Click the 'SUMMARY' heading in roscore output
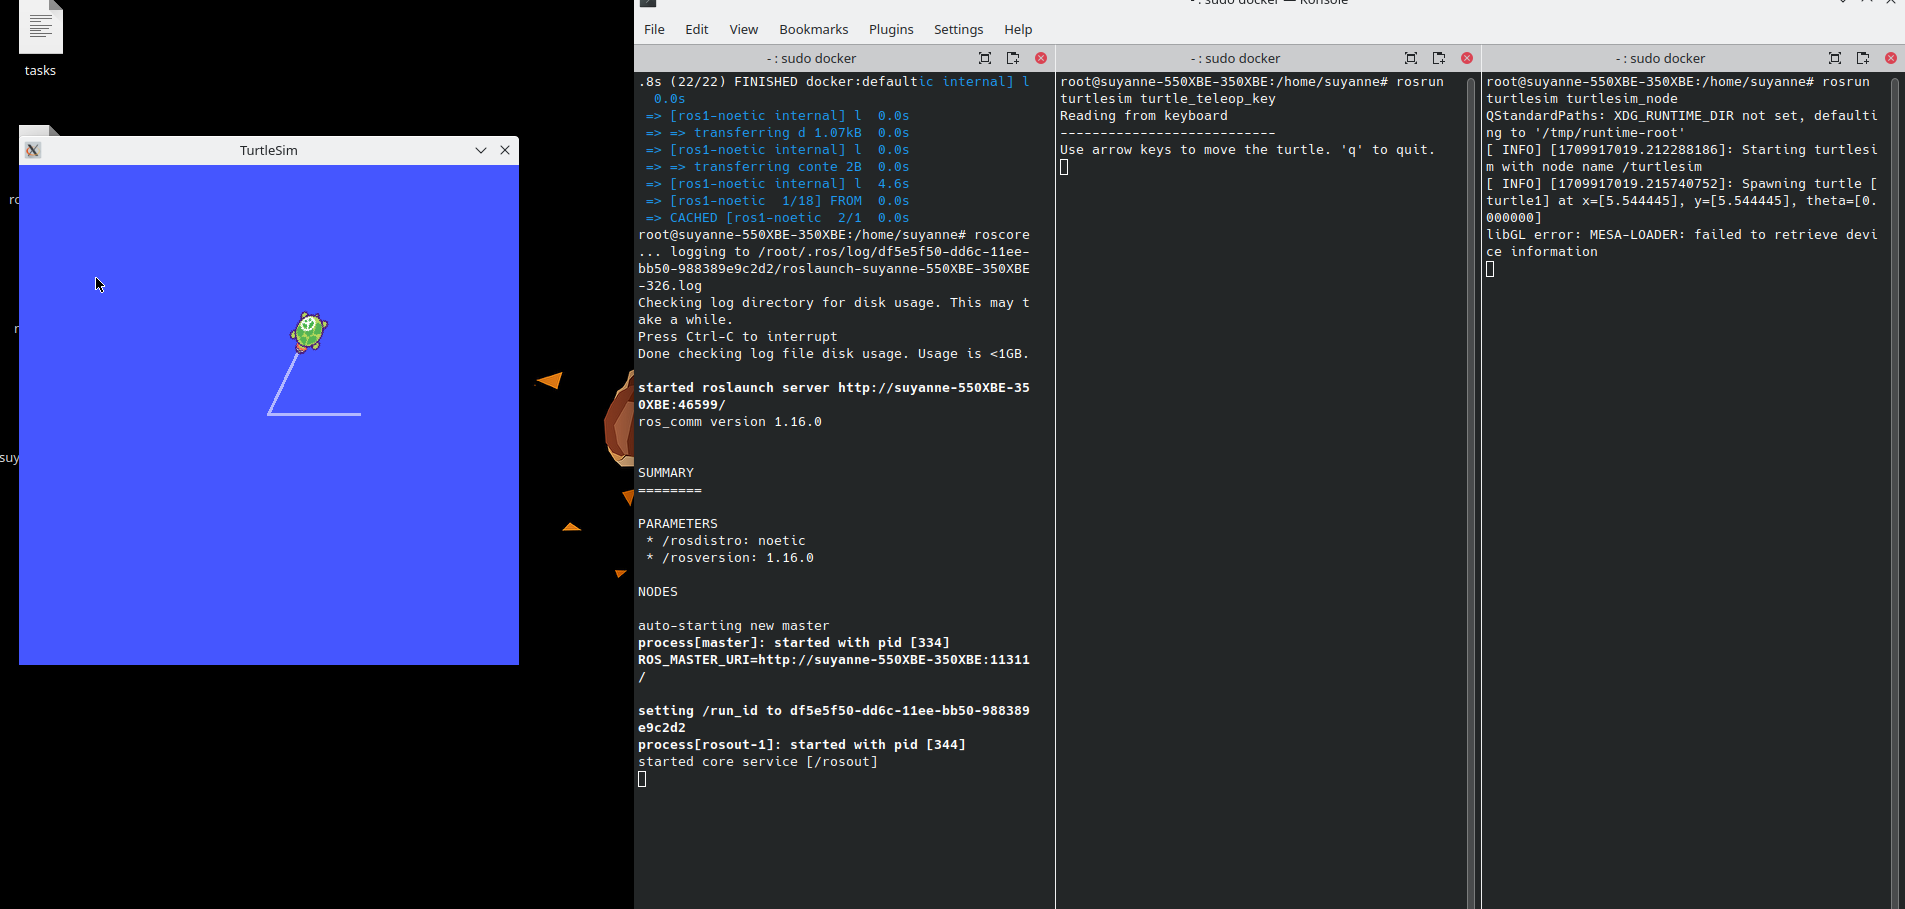 click(x=665, y=473)
